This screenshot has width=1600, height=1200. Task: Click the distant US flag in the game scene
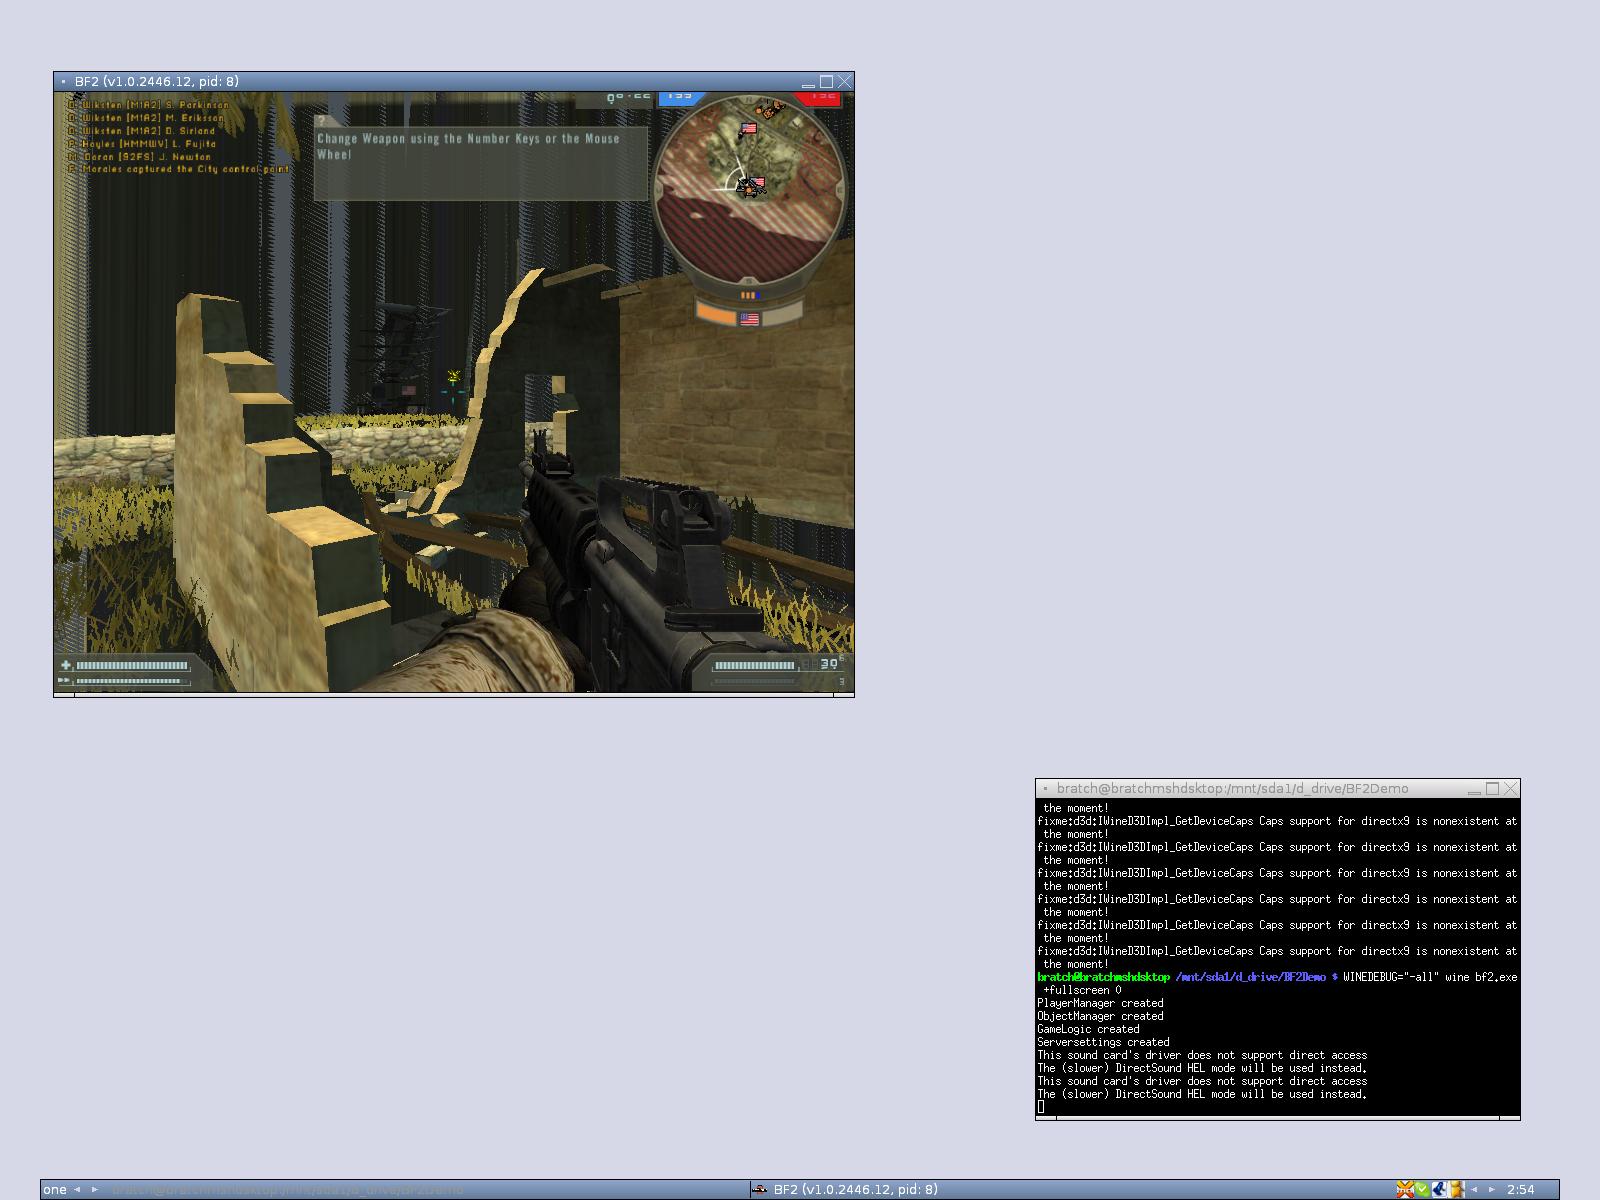point(408,390)
